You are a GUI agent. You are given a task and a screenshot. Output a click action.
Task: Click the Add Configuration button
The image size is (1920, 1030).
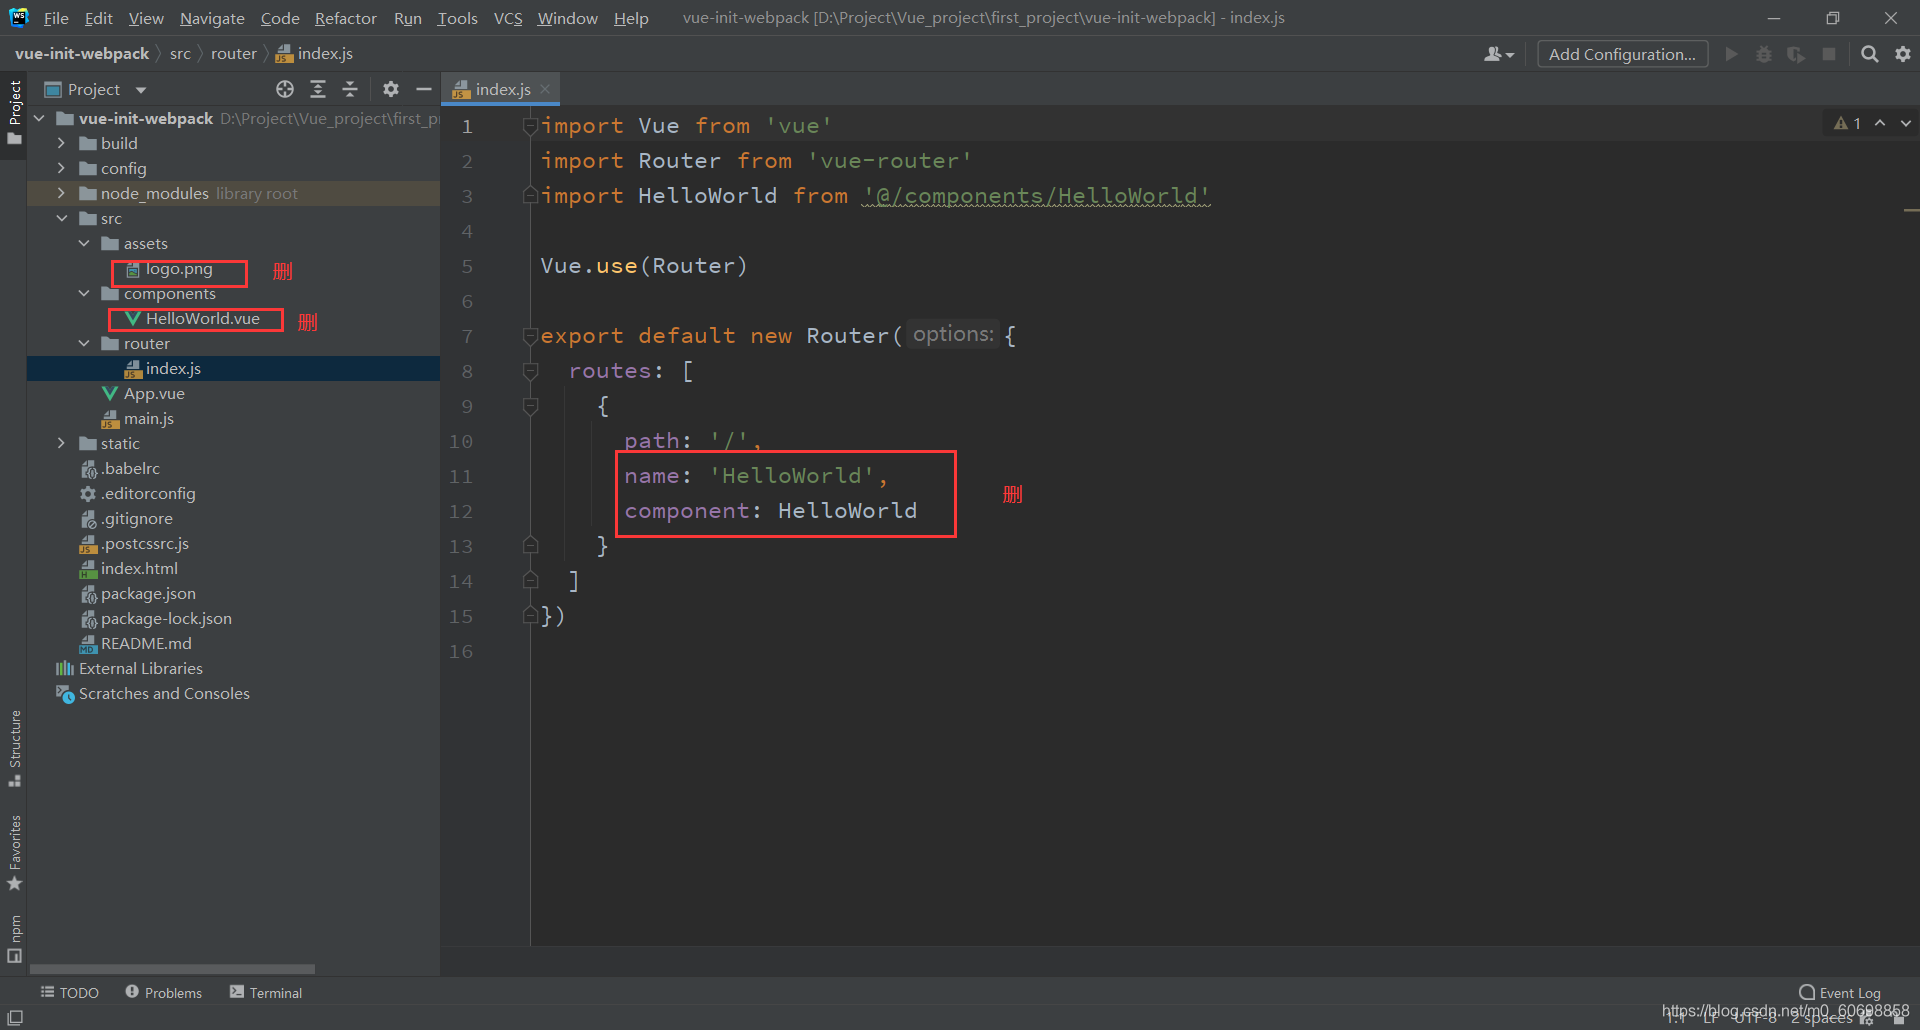tap(1621, 54)
